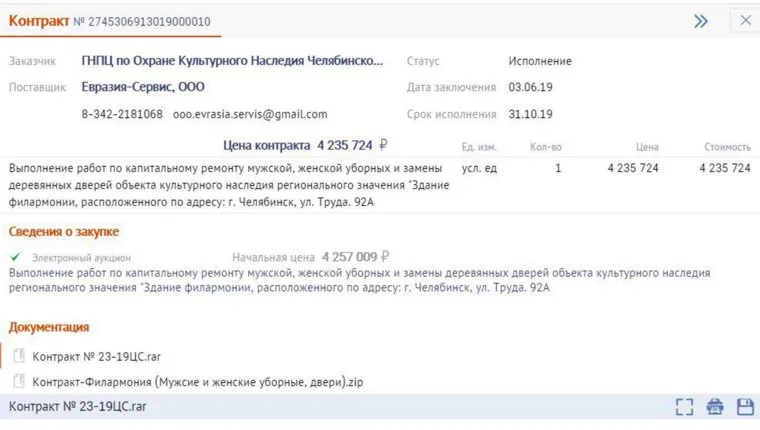Click file icon beside Контракт-Филармония zip
Screen dimensions: 760x430
[19, 381]
